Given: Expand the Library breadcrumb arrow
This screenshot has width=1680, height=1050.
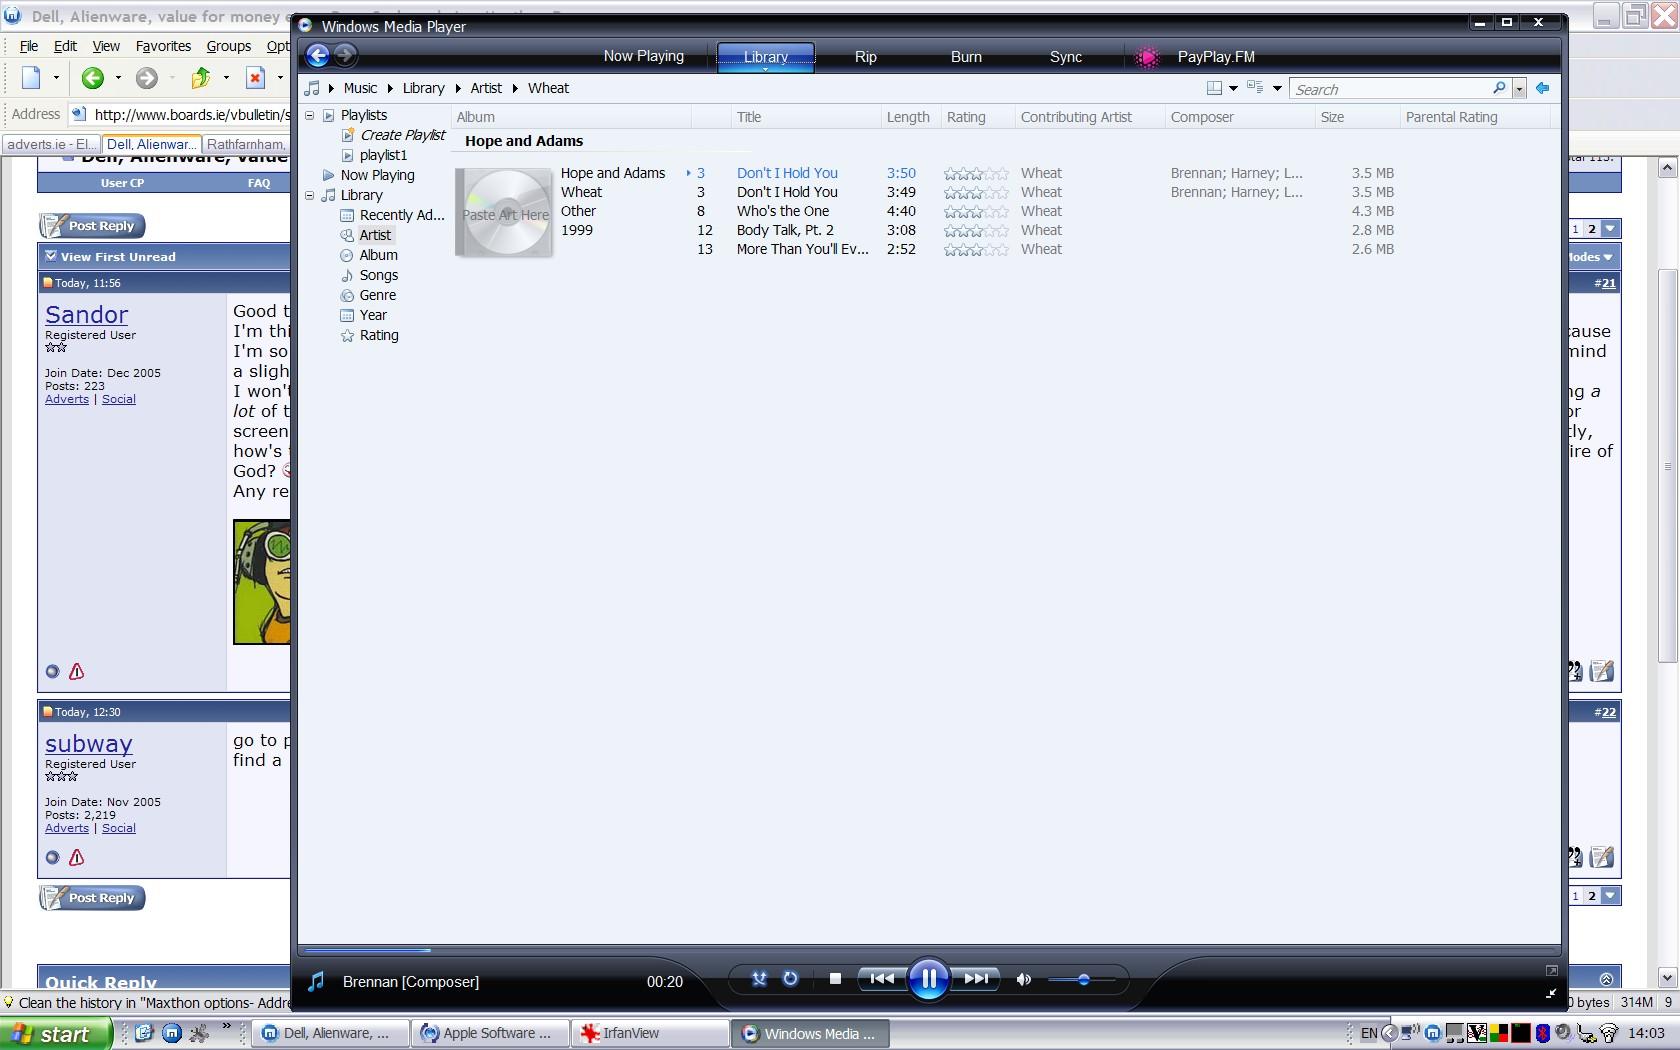Looking at the screenshot, I should [x=458, y=88].
